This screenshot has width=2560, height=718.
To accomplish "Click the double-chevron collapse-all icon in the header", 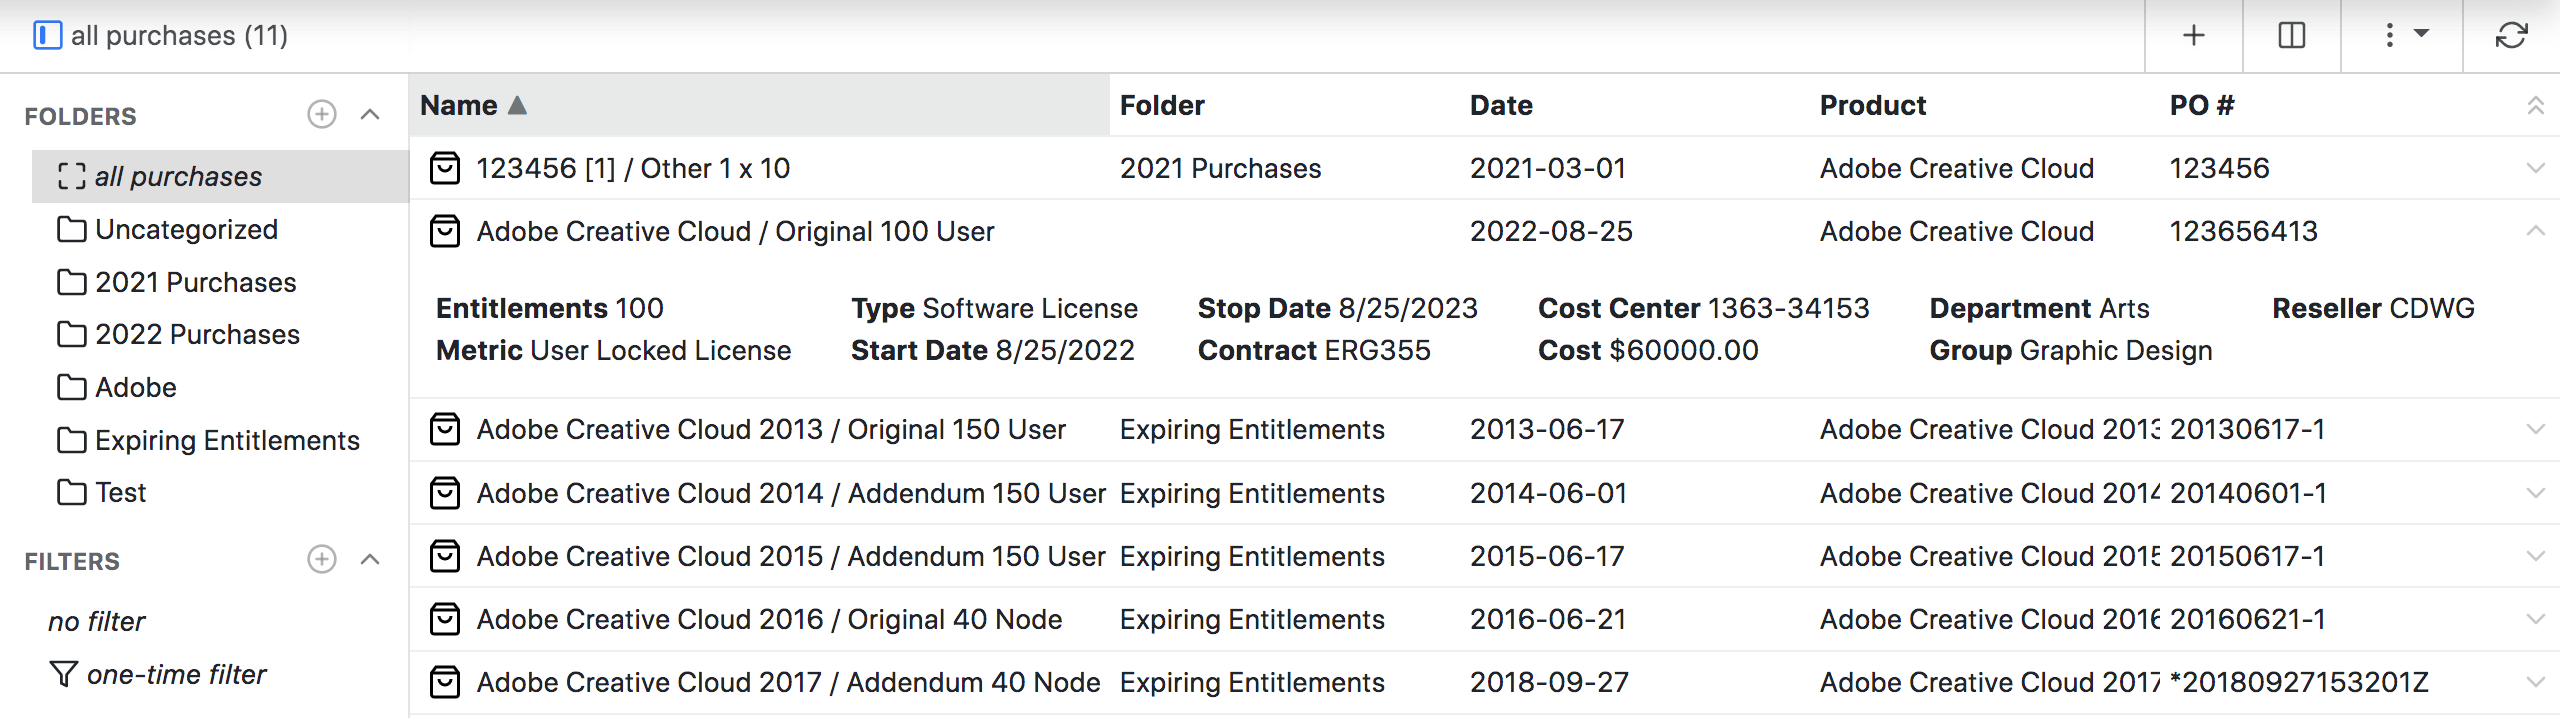I will [2537, 105].
